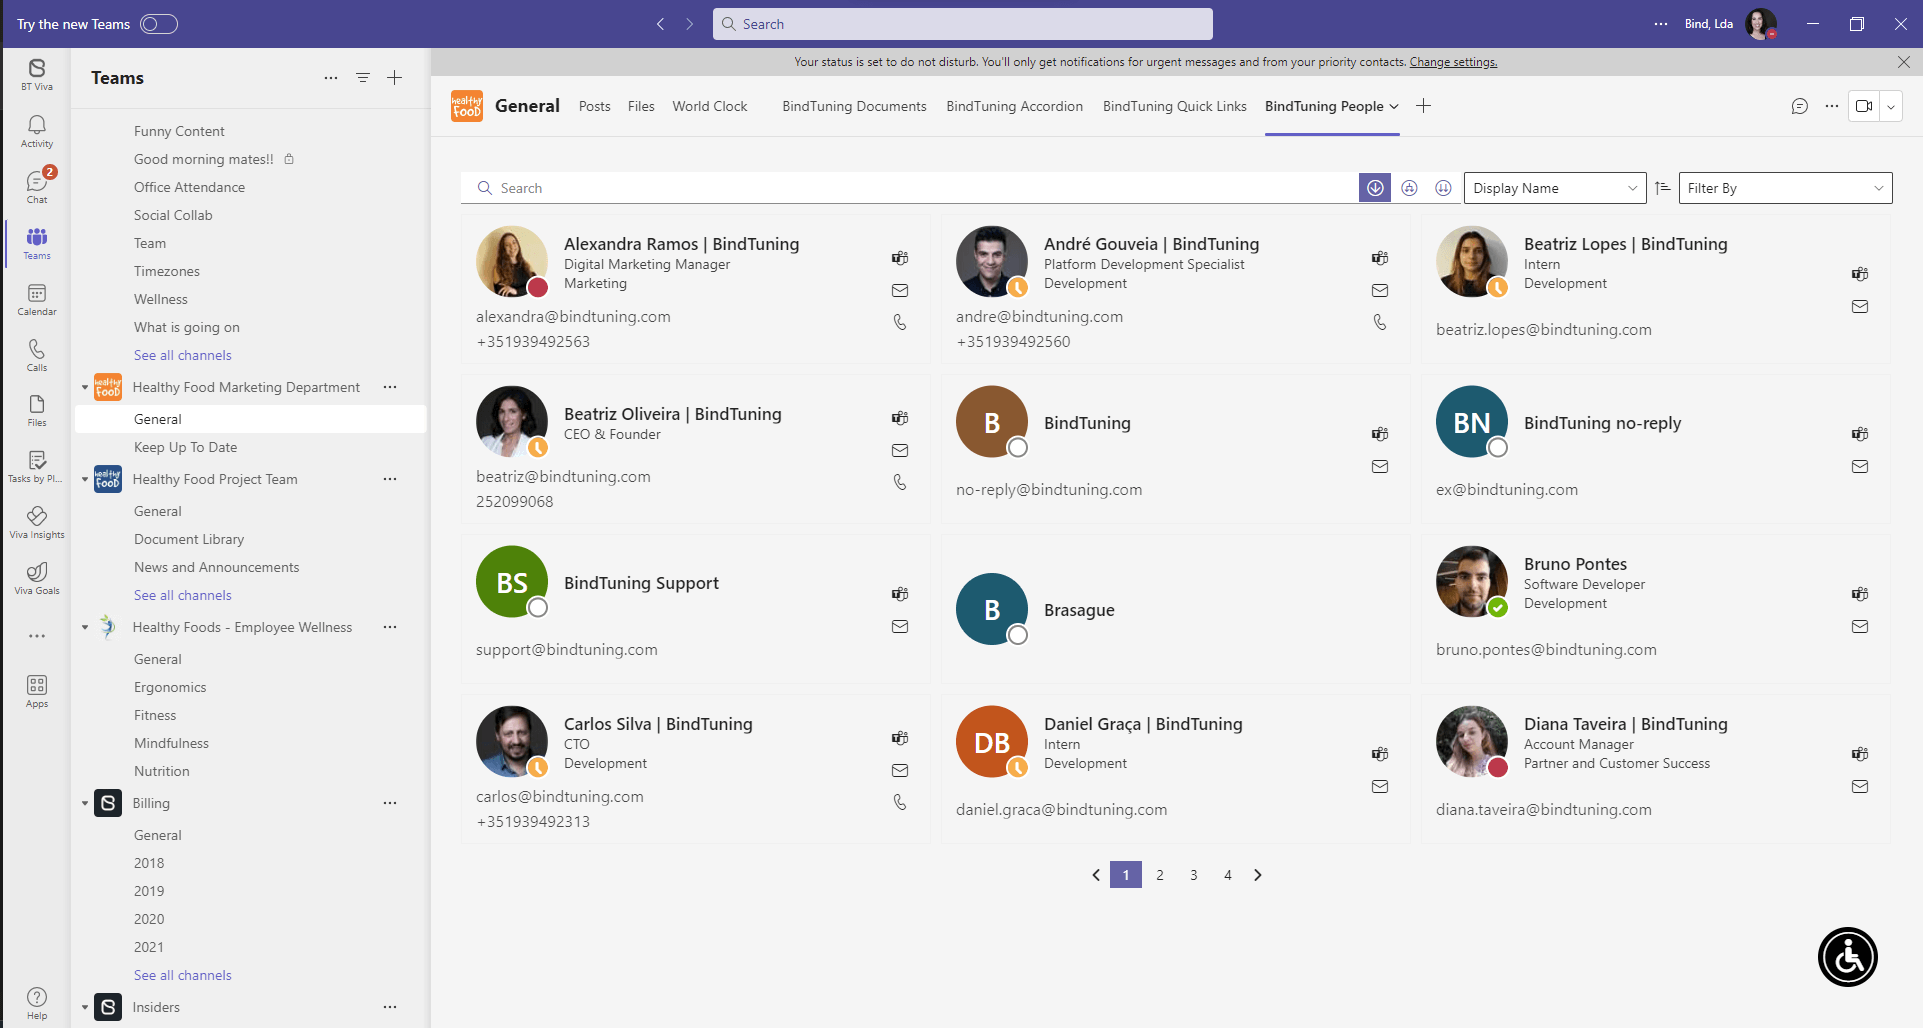Open Help in the sidebar
Screen dimensions: 1923x1028
[x=37, y=1003]
